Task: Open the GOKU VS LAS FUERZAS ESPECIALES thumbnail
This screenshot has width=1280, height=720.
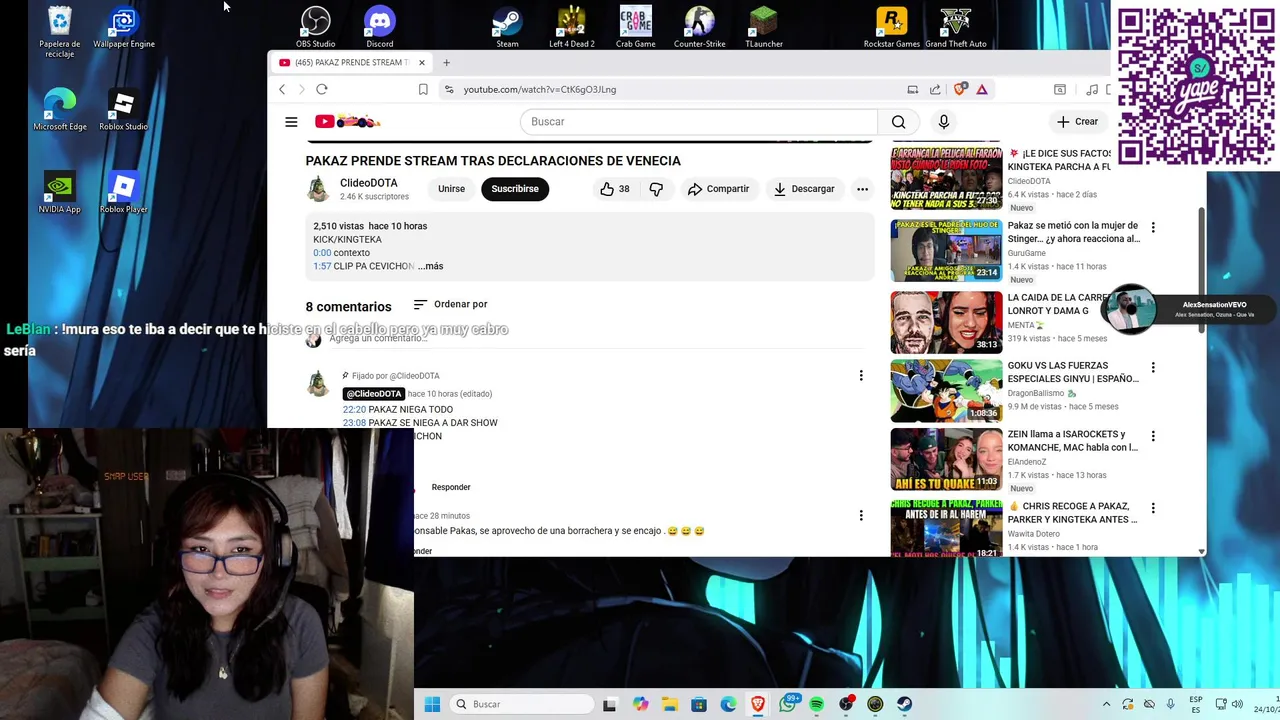Action: [946, 390]
